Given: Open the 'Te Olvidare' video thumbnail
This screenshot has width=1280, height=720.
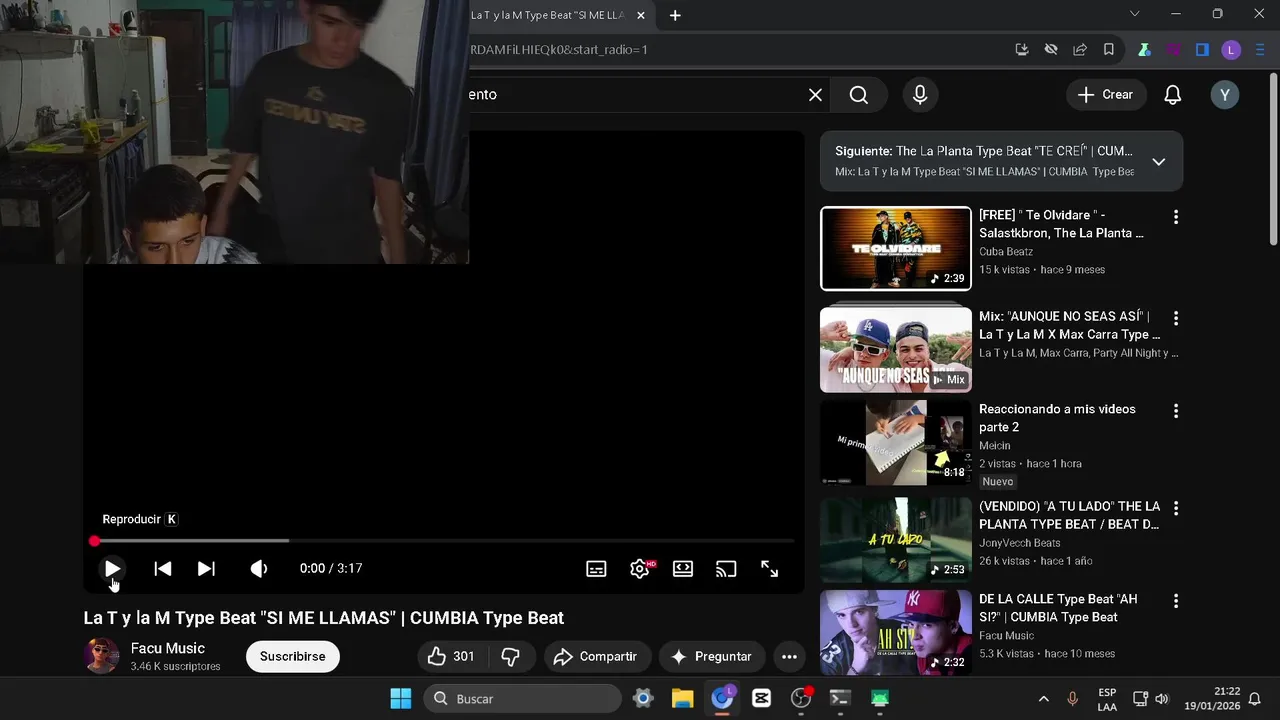Looking at the screenshot, I should (x=896, y=248).
